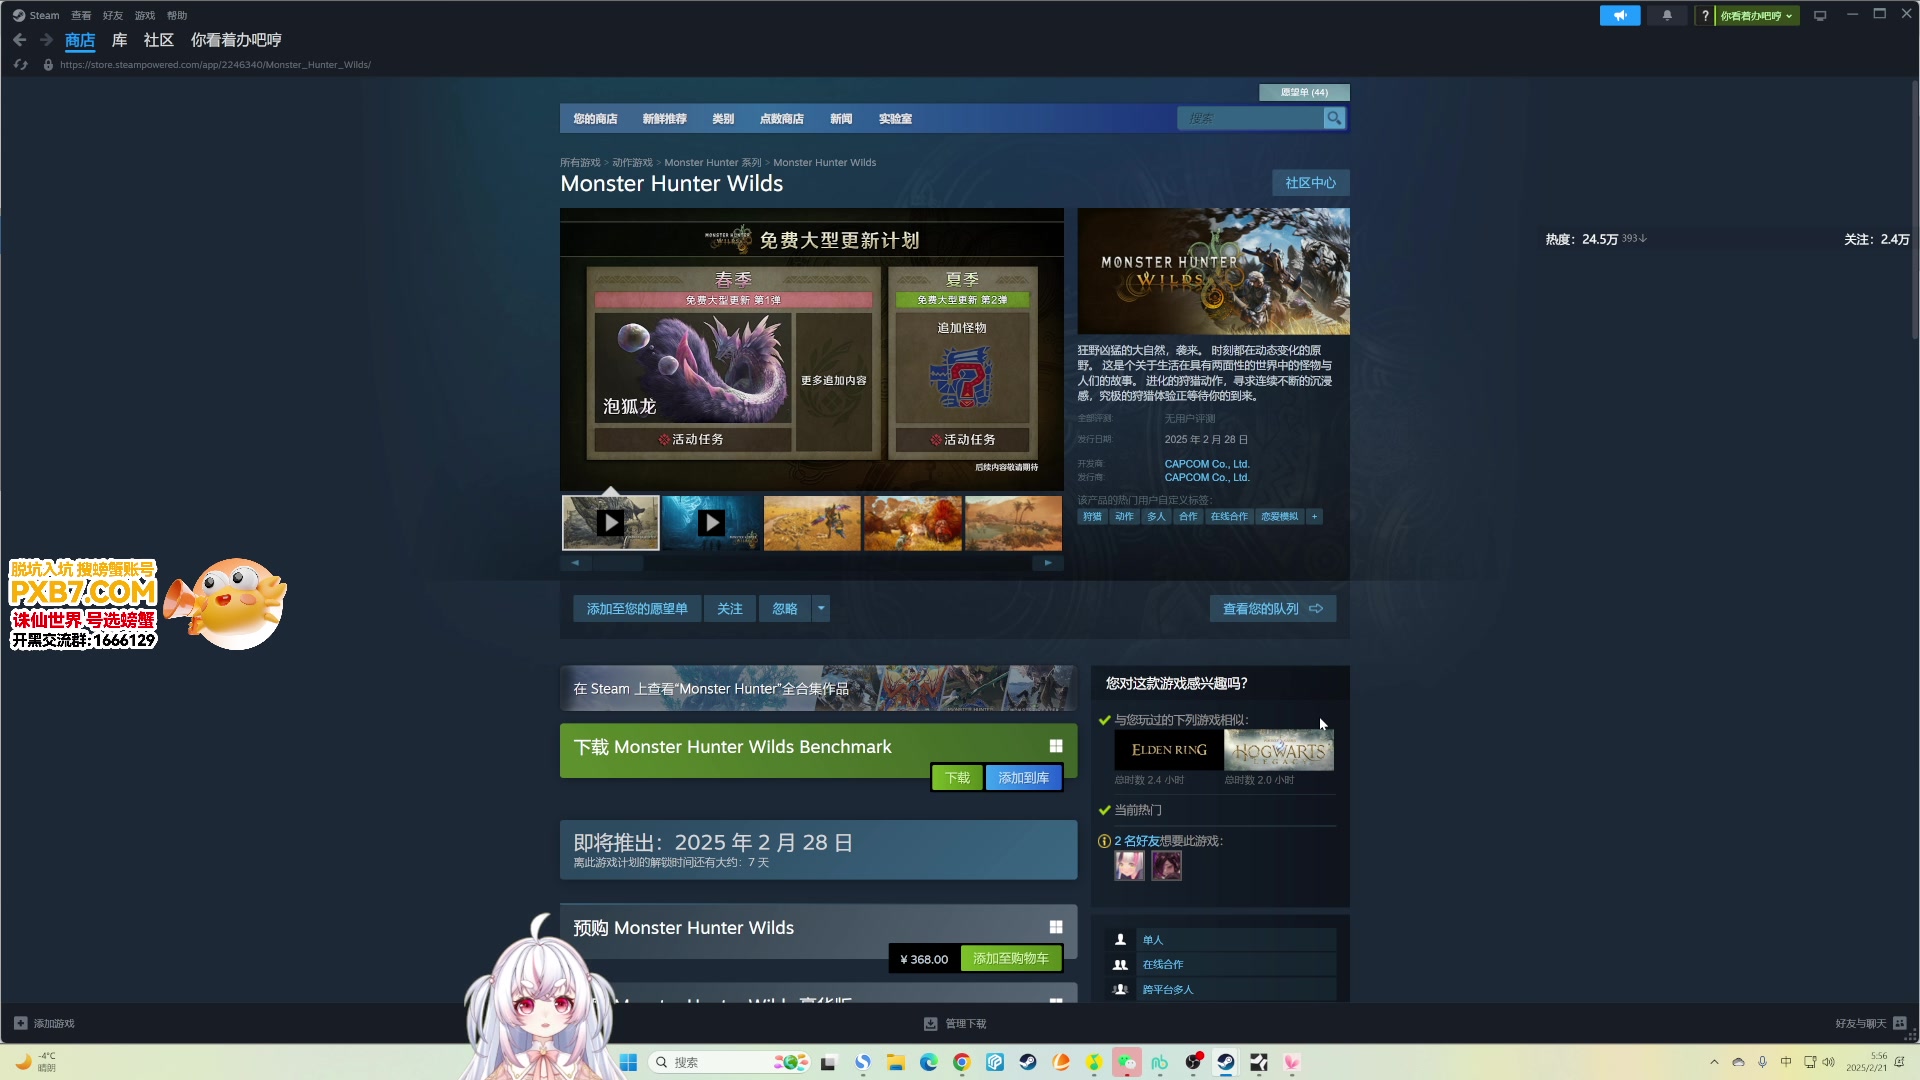Open the 你看着办吧哼 profile tab
The height and width of the screenshot is (1080, 1920).
tap(236, 40)
